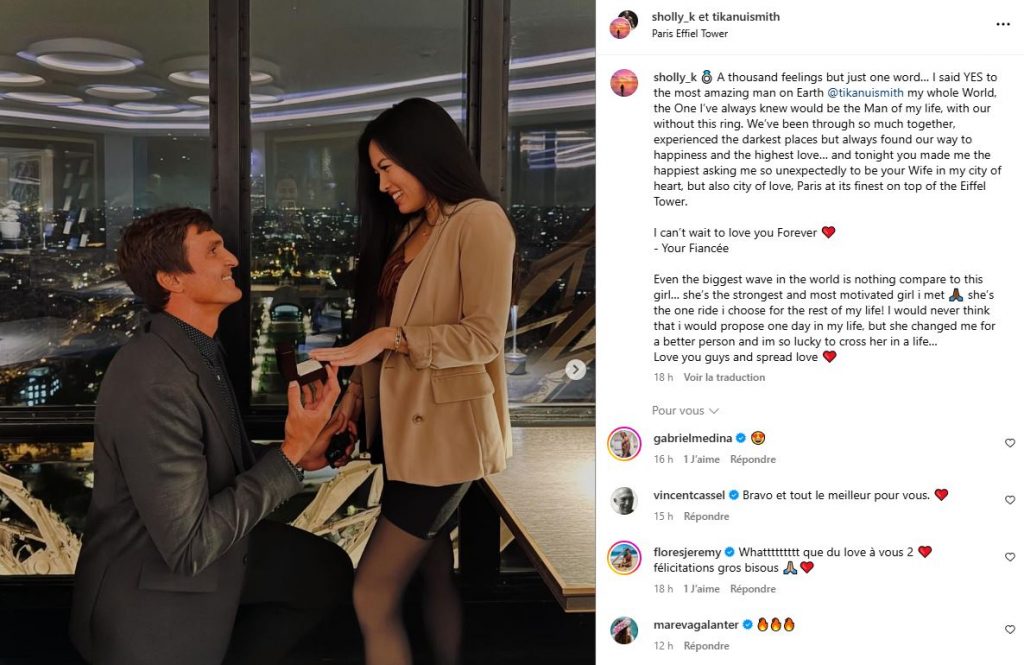1024x665 pixels.
Task: Reply to floresjeremy's comment via Répondre
Action: [x=753, y=589]
